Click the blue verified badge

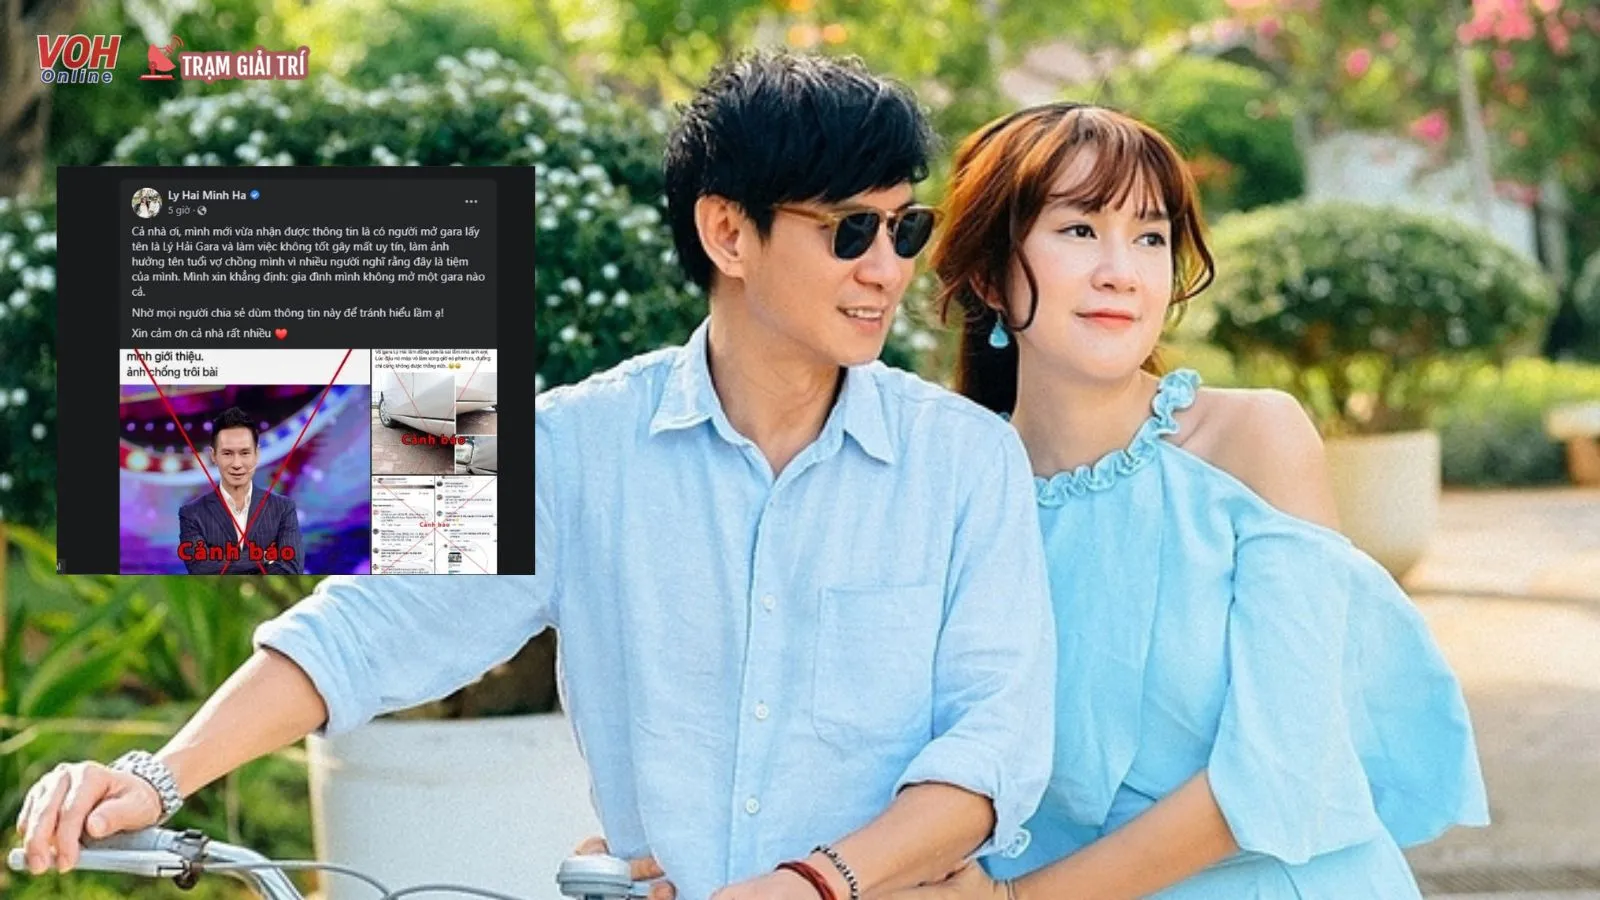255,195
